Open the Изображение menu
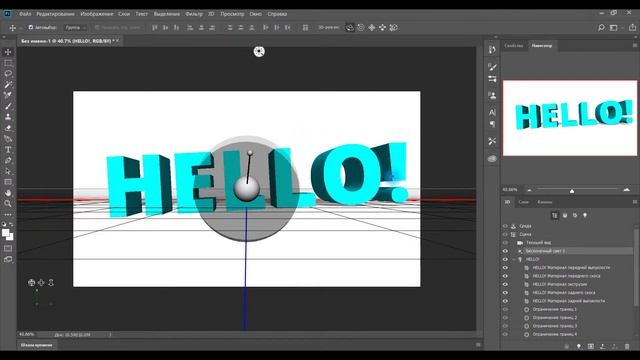 [x=97, y=14]
